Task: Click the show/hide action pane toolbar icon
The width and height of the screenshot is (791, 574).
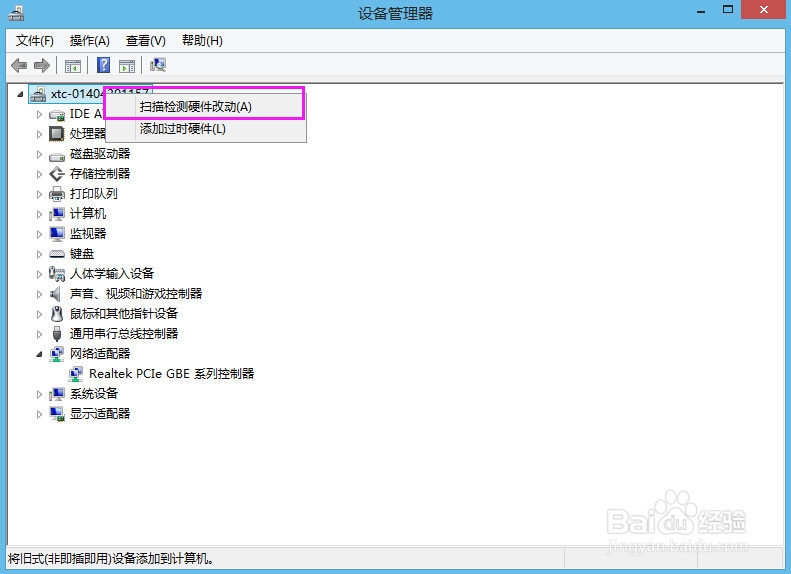Action: coord(127,66)
